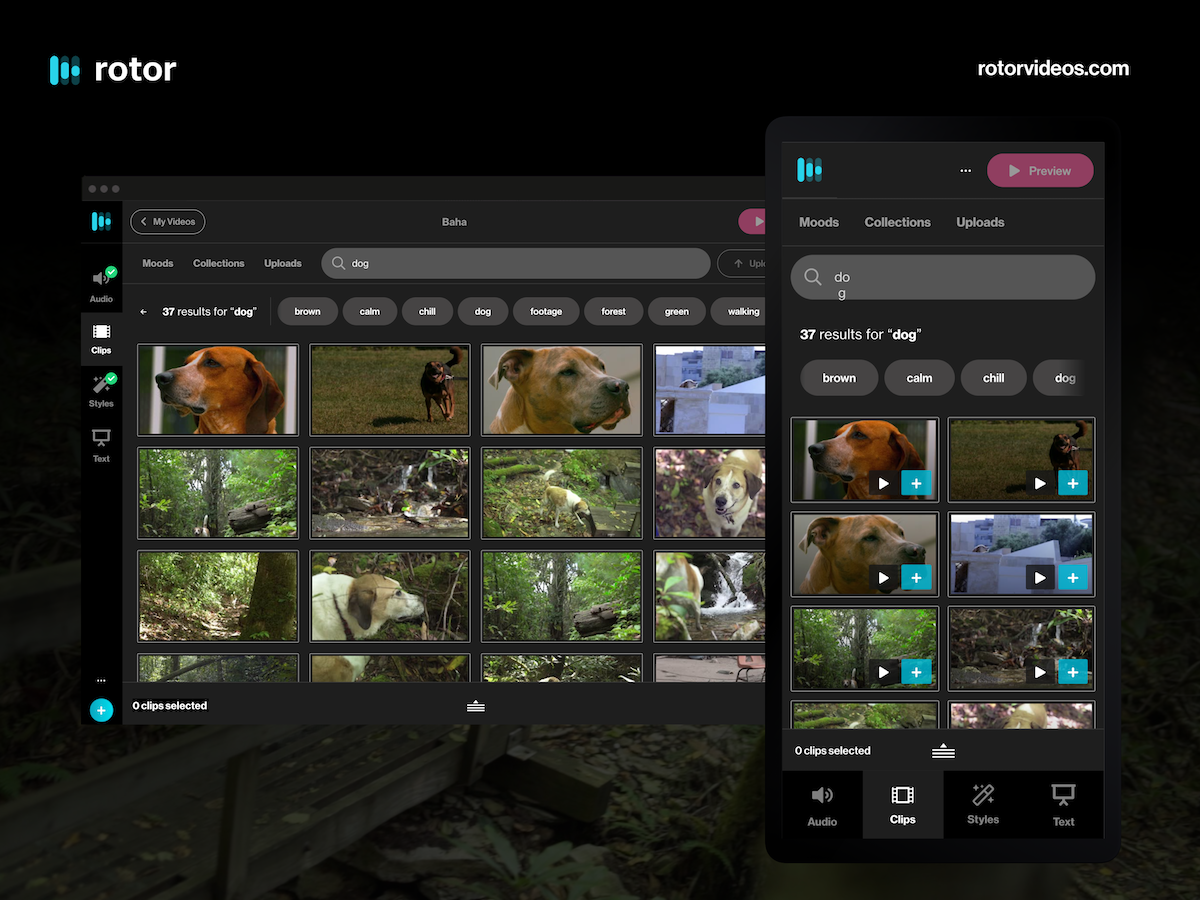Open the three-dot menu in mobile header
Image resolution: width=1200 pixels, height=900 pixels.
click(965, 171)
